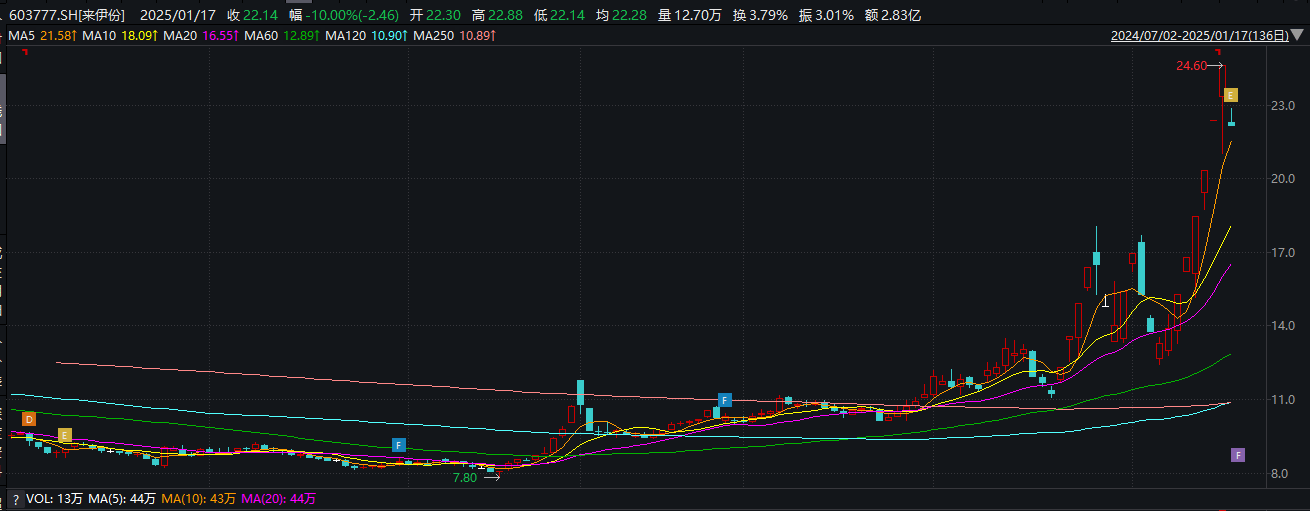Click the 24.60 high price label
Image resolution: width=1310 pixels, height=511 pixels.
1191,66
